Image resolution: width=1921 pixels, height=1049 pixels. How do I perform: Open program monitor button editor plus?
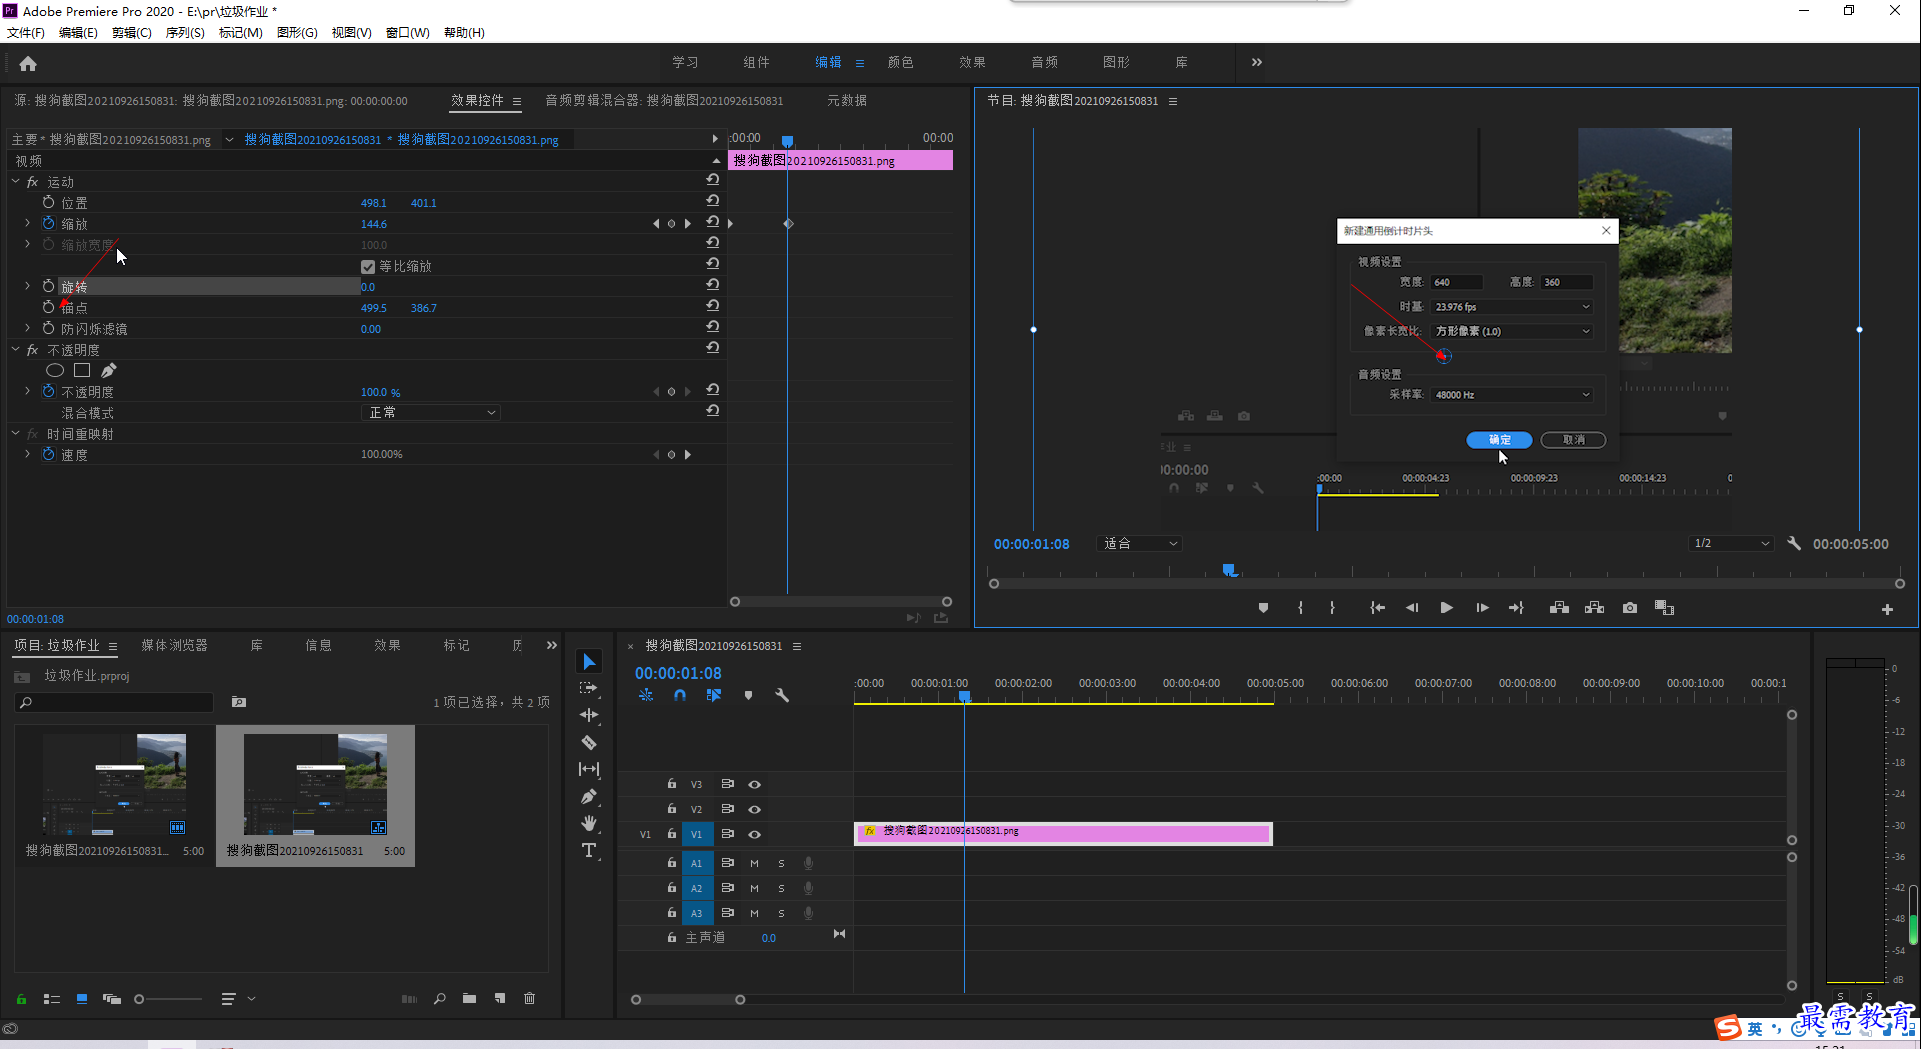(1887, 609)
